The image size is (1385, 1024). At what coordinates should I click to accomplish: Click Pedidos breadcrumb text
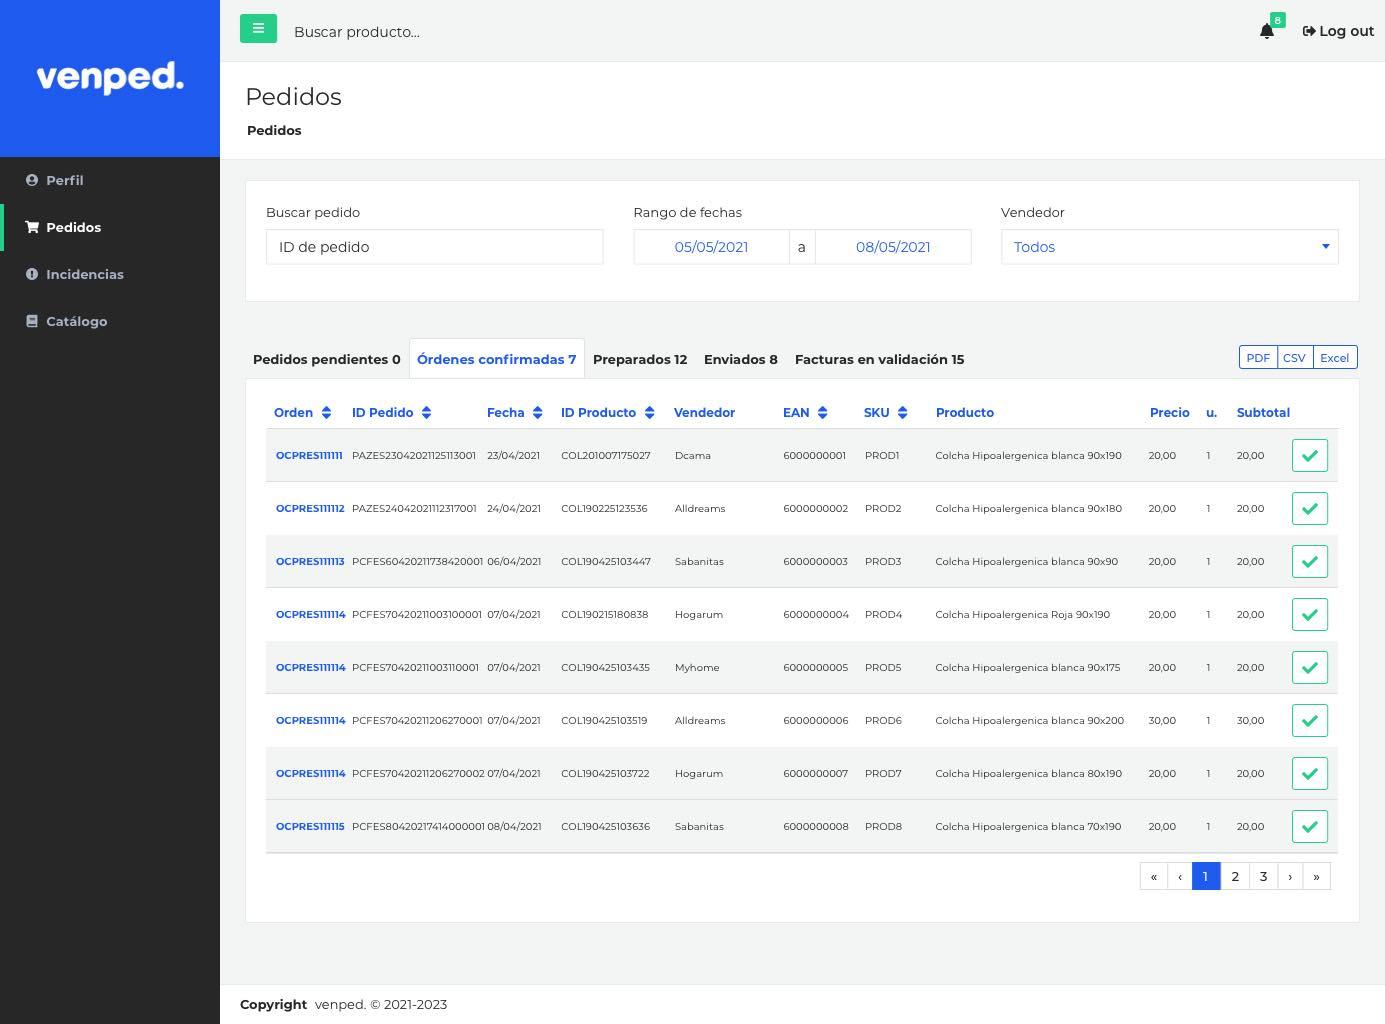pyautogui.click(x=274, y=130)
